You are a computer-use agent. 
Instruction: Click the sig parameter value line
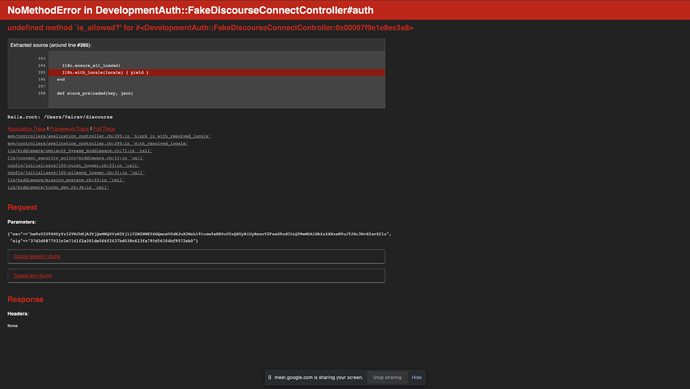(x=104, y=241)
